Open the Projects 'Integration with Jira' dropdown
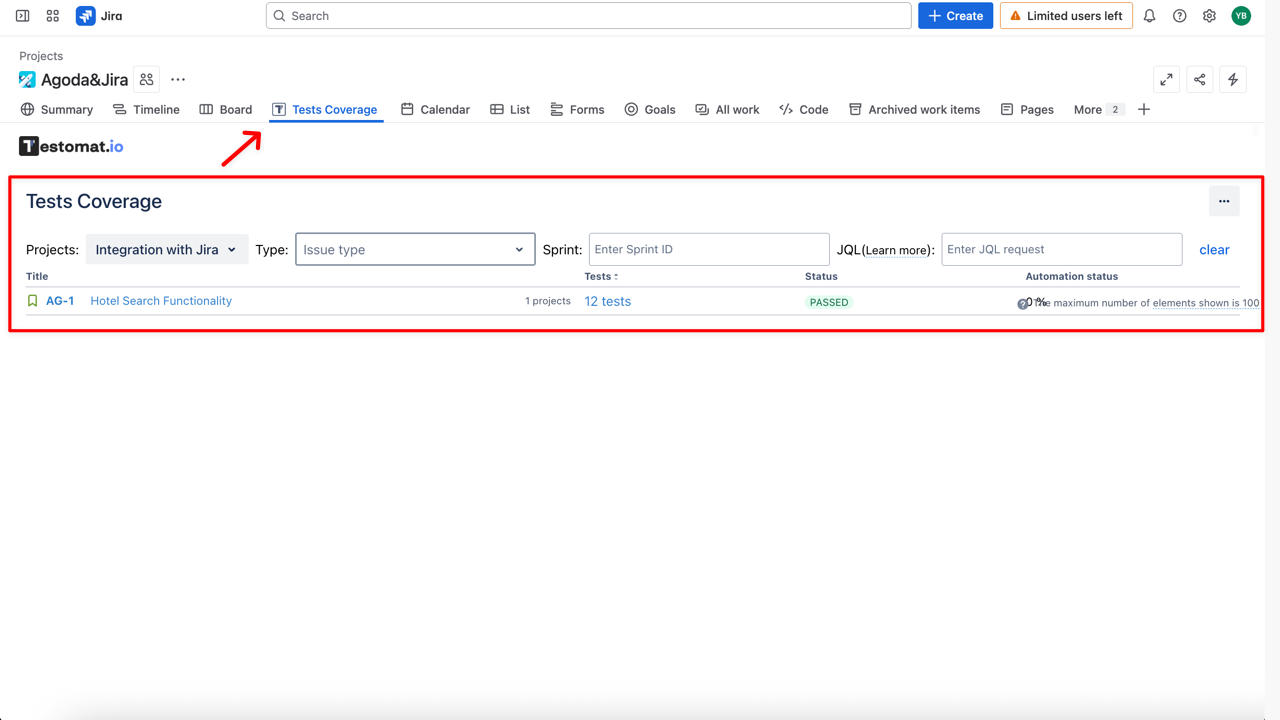 point(166,250)
